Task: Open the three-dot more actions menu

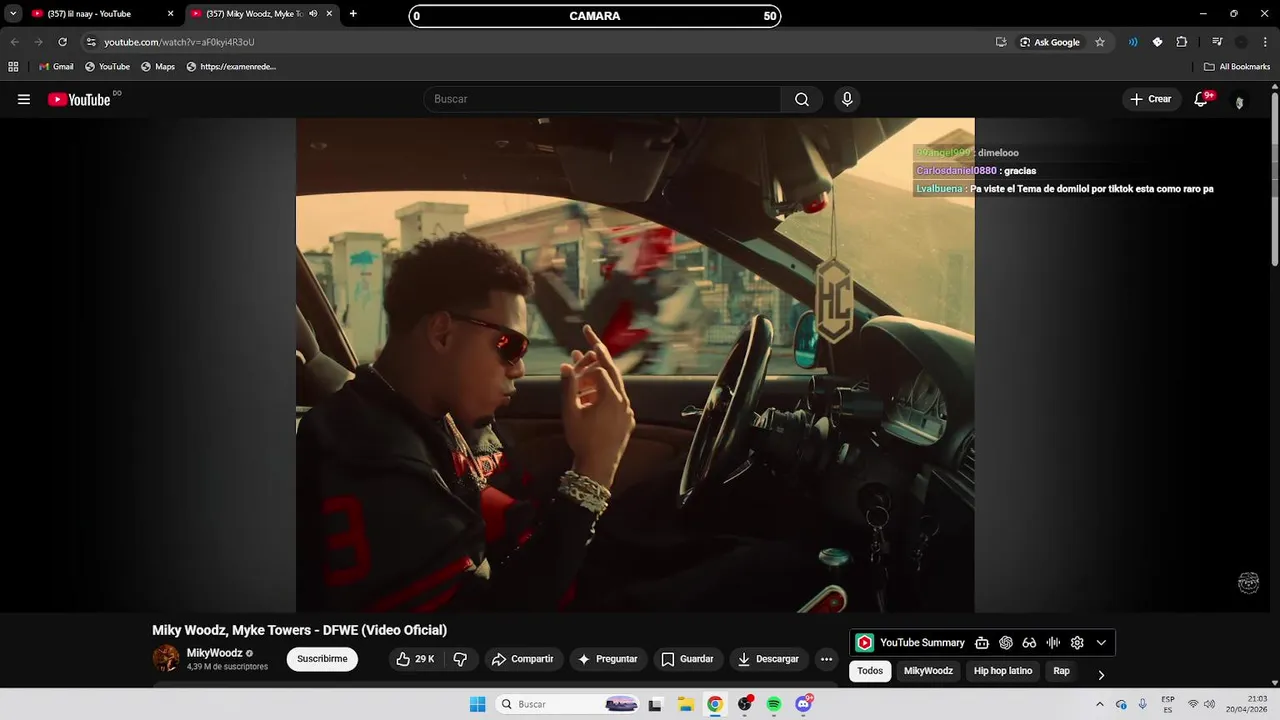Action: pyautogui.click(x=826, y=659)
